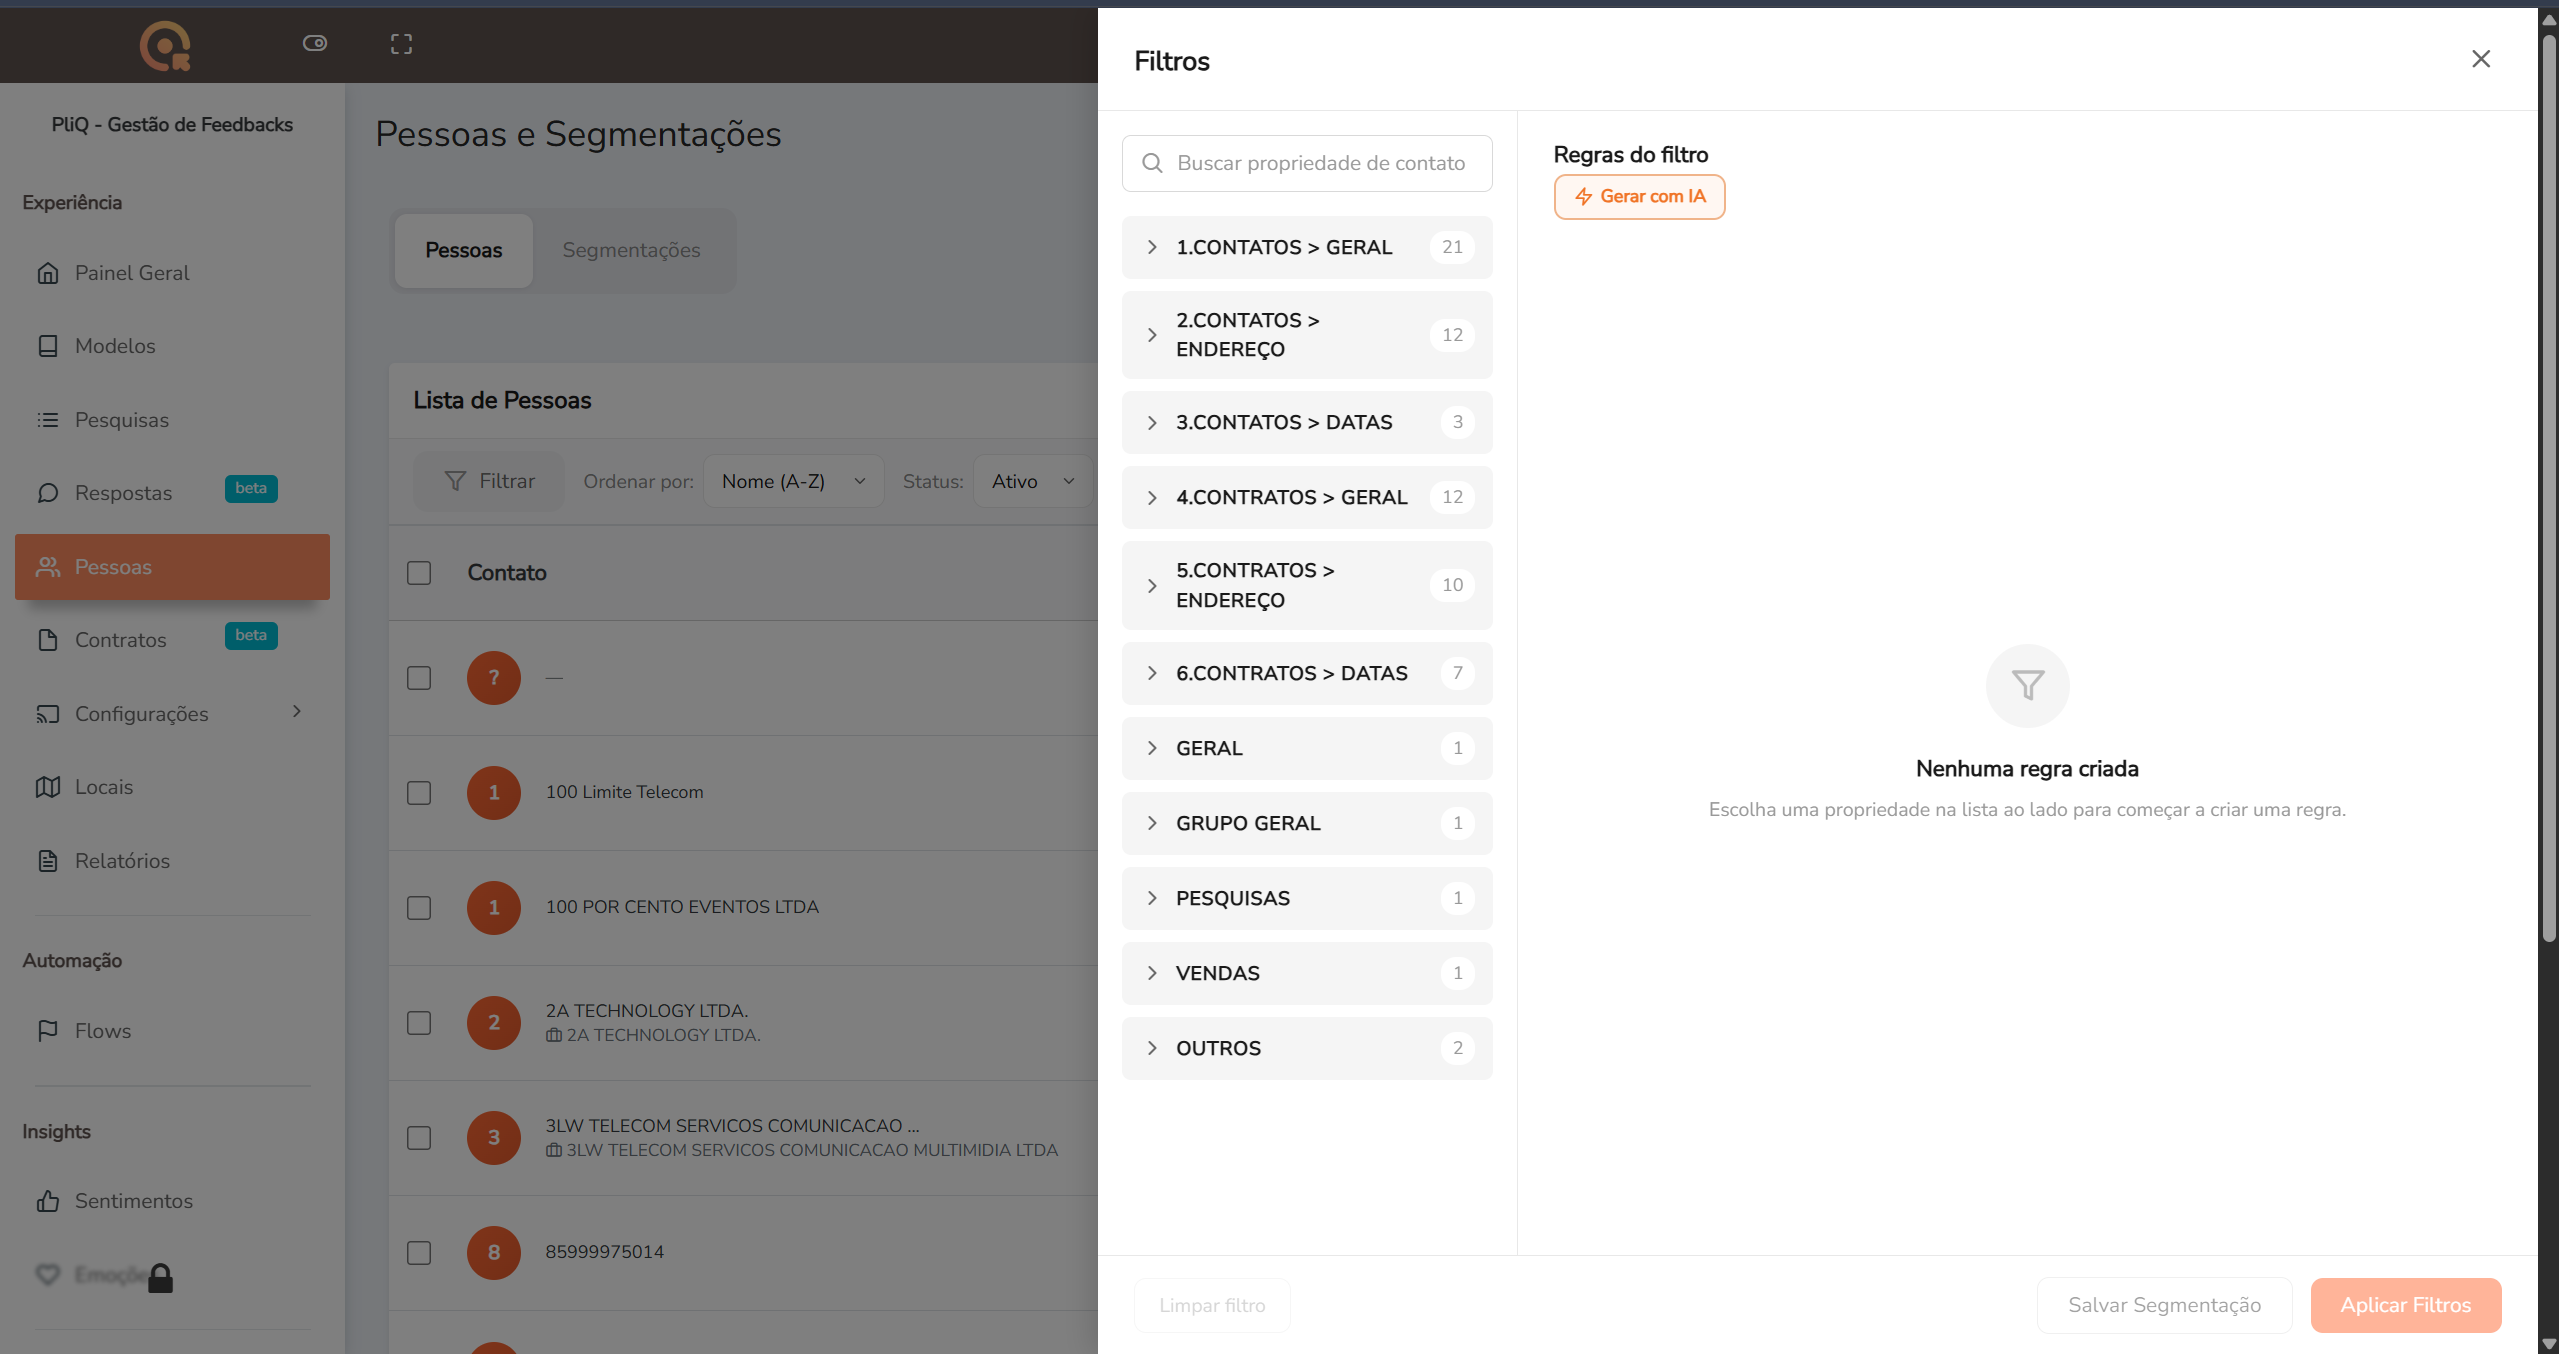Click the page vertical scrollbar thumb
The image size is (2559, 1354).
coord(2549,487)
